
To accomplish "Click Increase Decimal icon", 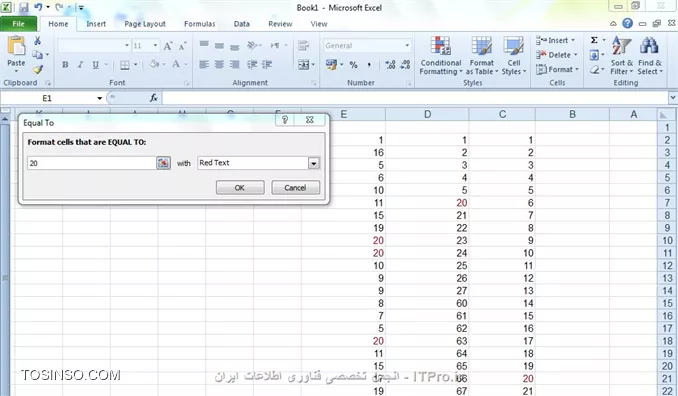I will pos(390,65).
